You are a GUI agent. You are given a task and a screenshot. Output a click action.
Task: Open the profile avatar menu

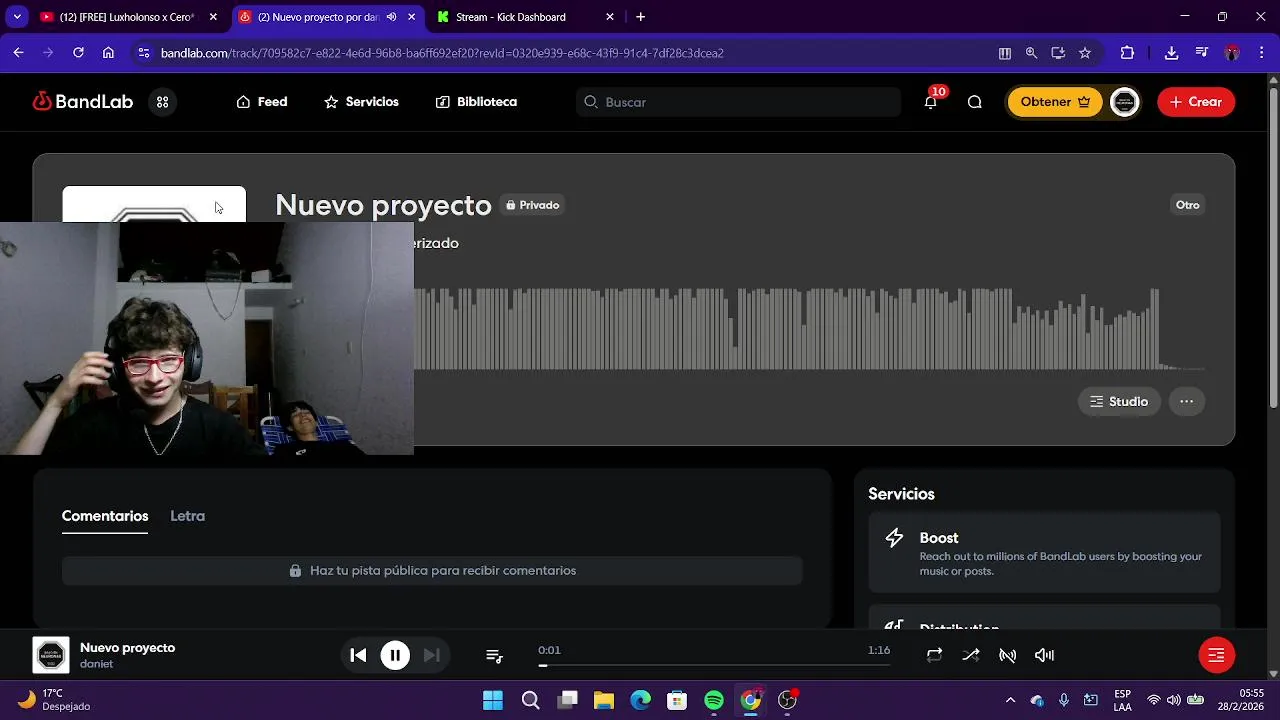(x=1125, y=102)
